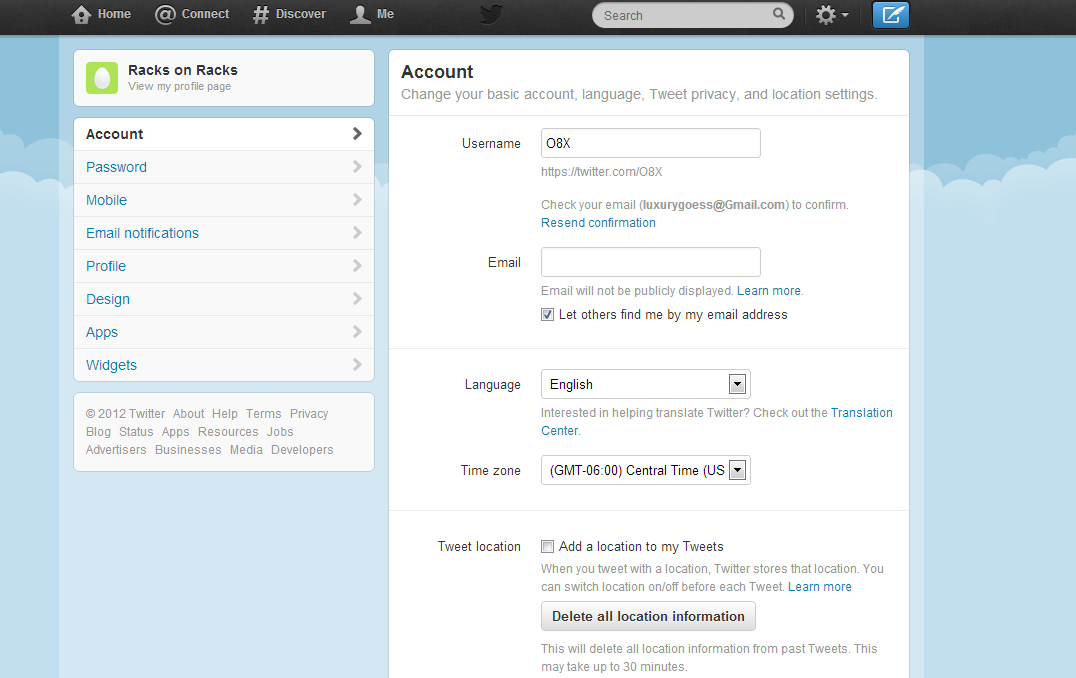Click the chevron on Password row
1076x678 pixels.
pyautogui.click(x=357, y=167)
